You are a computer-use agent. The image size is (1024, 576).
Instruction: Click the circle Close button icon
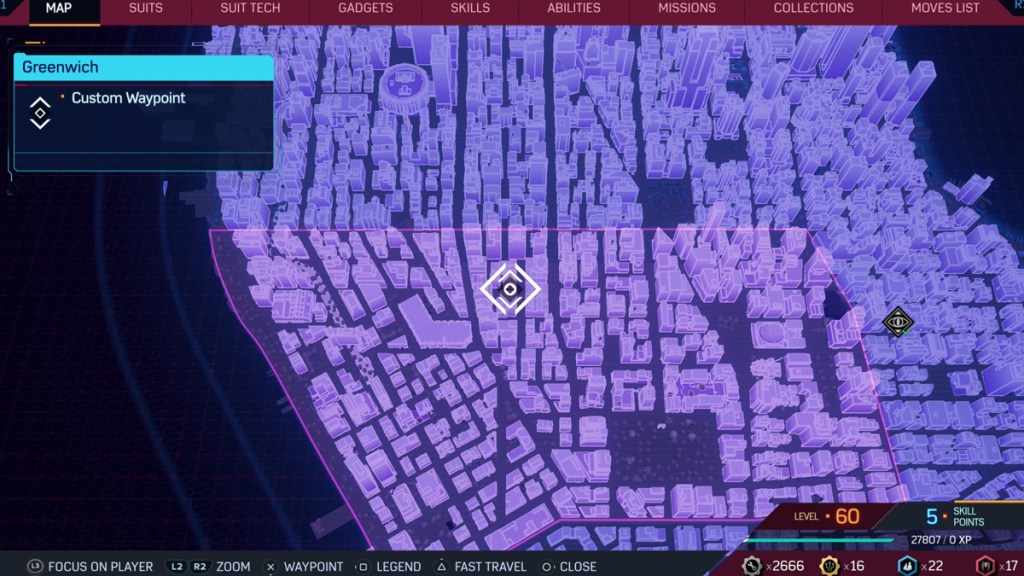tap(545, 566)
